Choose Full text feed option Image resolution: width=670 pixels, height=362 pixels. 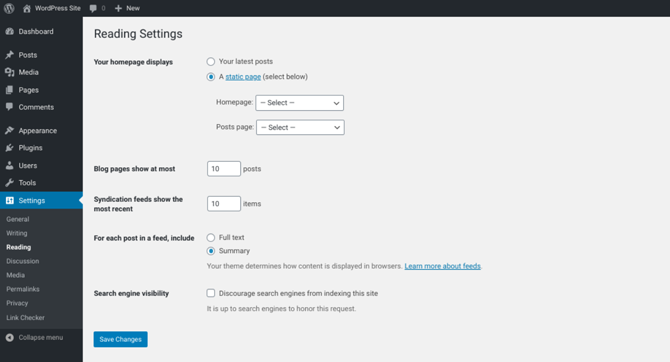click(211, 238)
